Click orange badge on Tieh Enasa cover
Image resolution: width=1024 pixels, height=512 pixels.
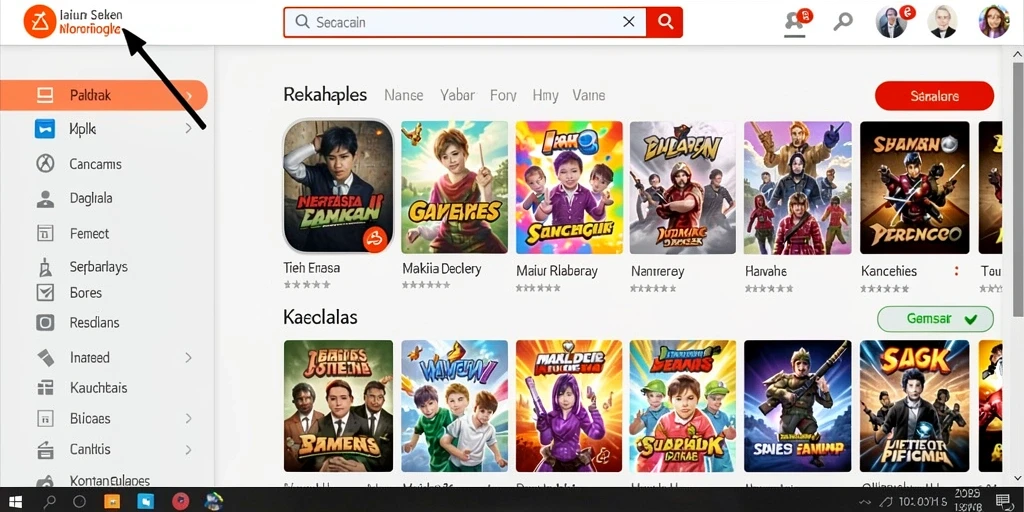click(x=376, y=239)
